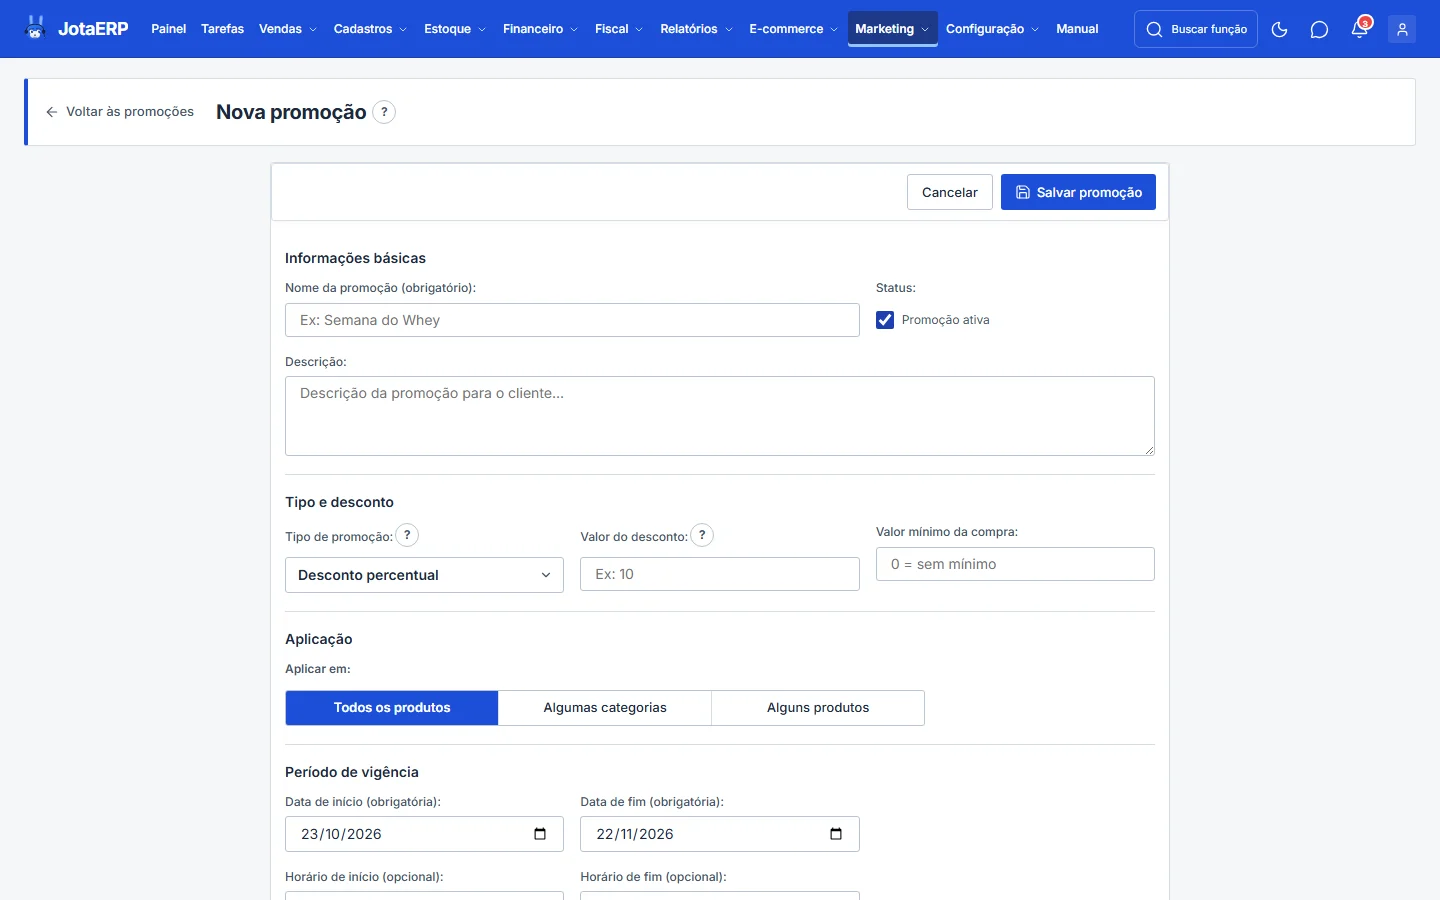The width and height of the screenshot is (1440, 900).
Task: Open the Manual page
Action: pyautogui.click(x=1077, y=29)
